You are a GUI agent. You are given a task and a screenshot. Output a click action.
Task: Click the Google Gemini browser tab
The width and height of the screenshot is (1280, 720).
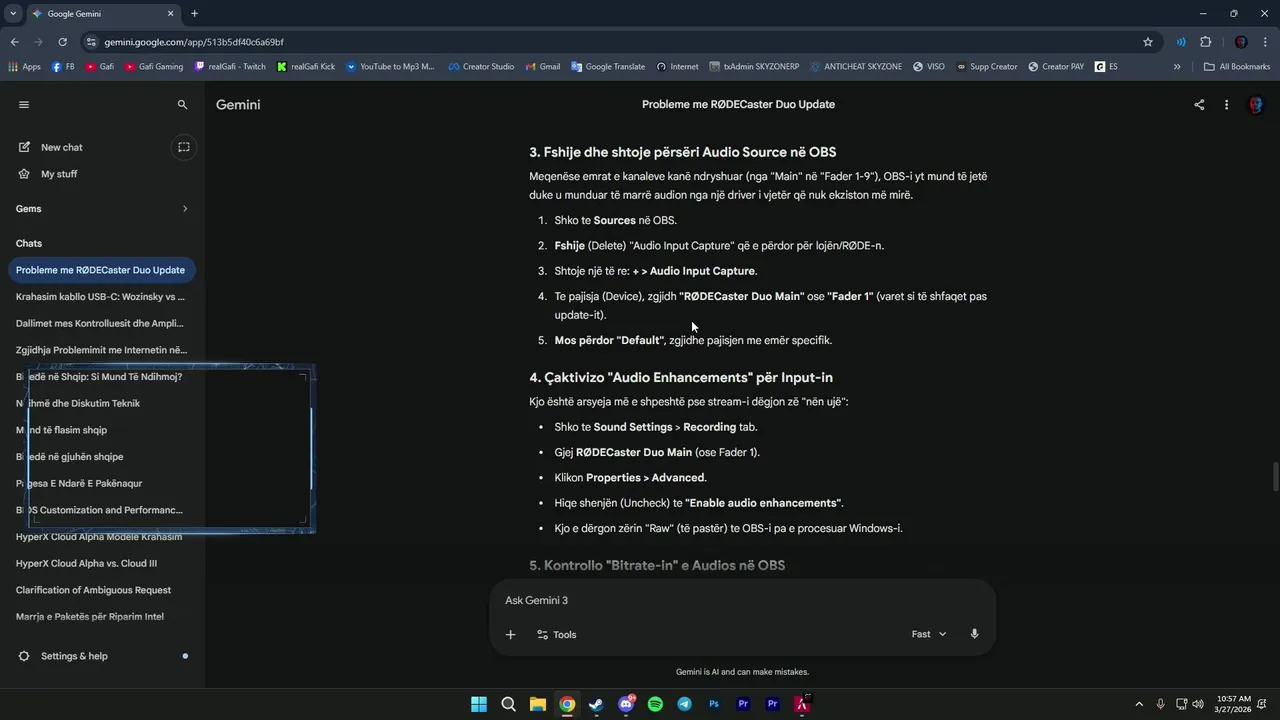[x=101, y=14]
